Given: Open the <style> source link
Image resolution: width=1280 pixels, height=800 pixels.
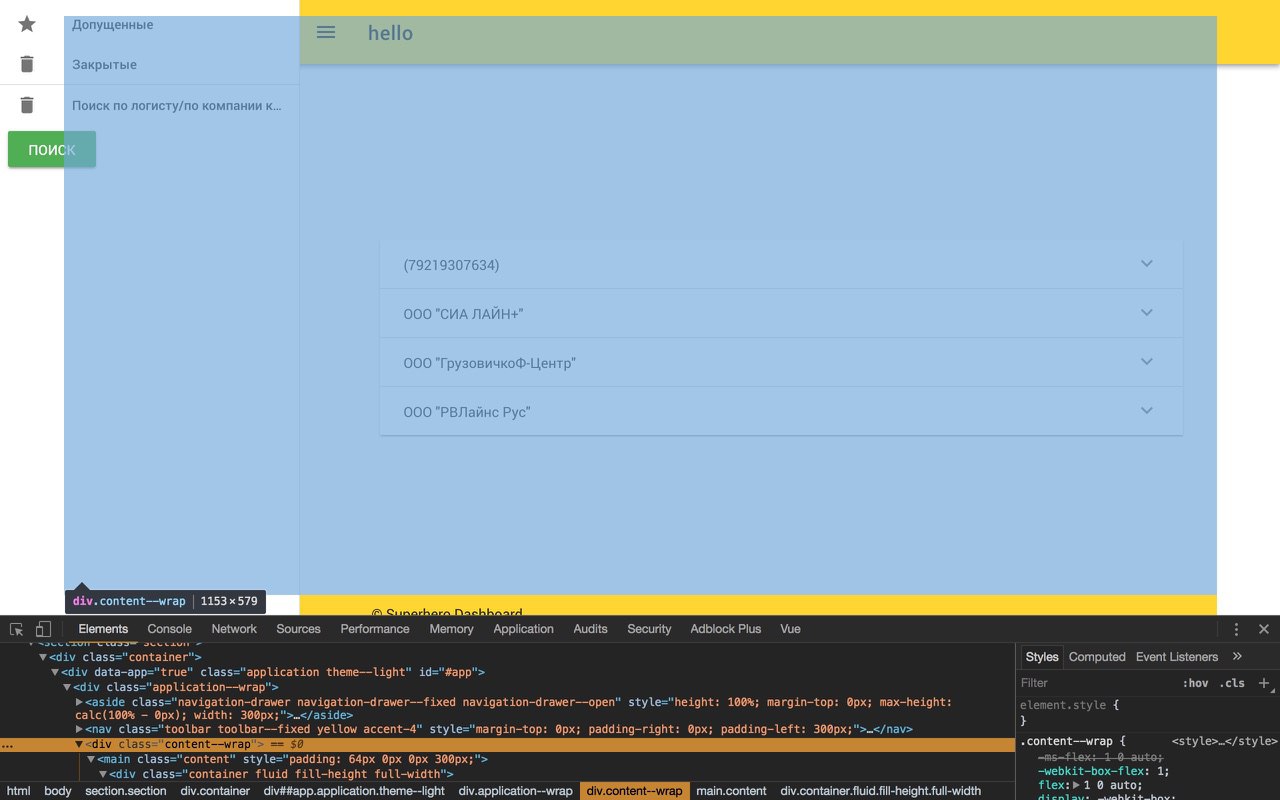Looking at the screenshot, I should pos(1224,741).
